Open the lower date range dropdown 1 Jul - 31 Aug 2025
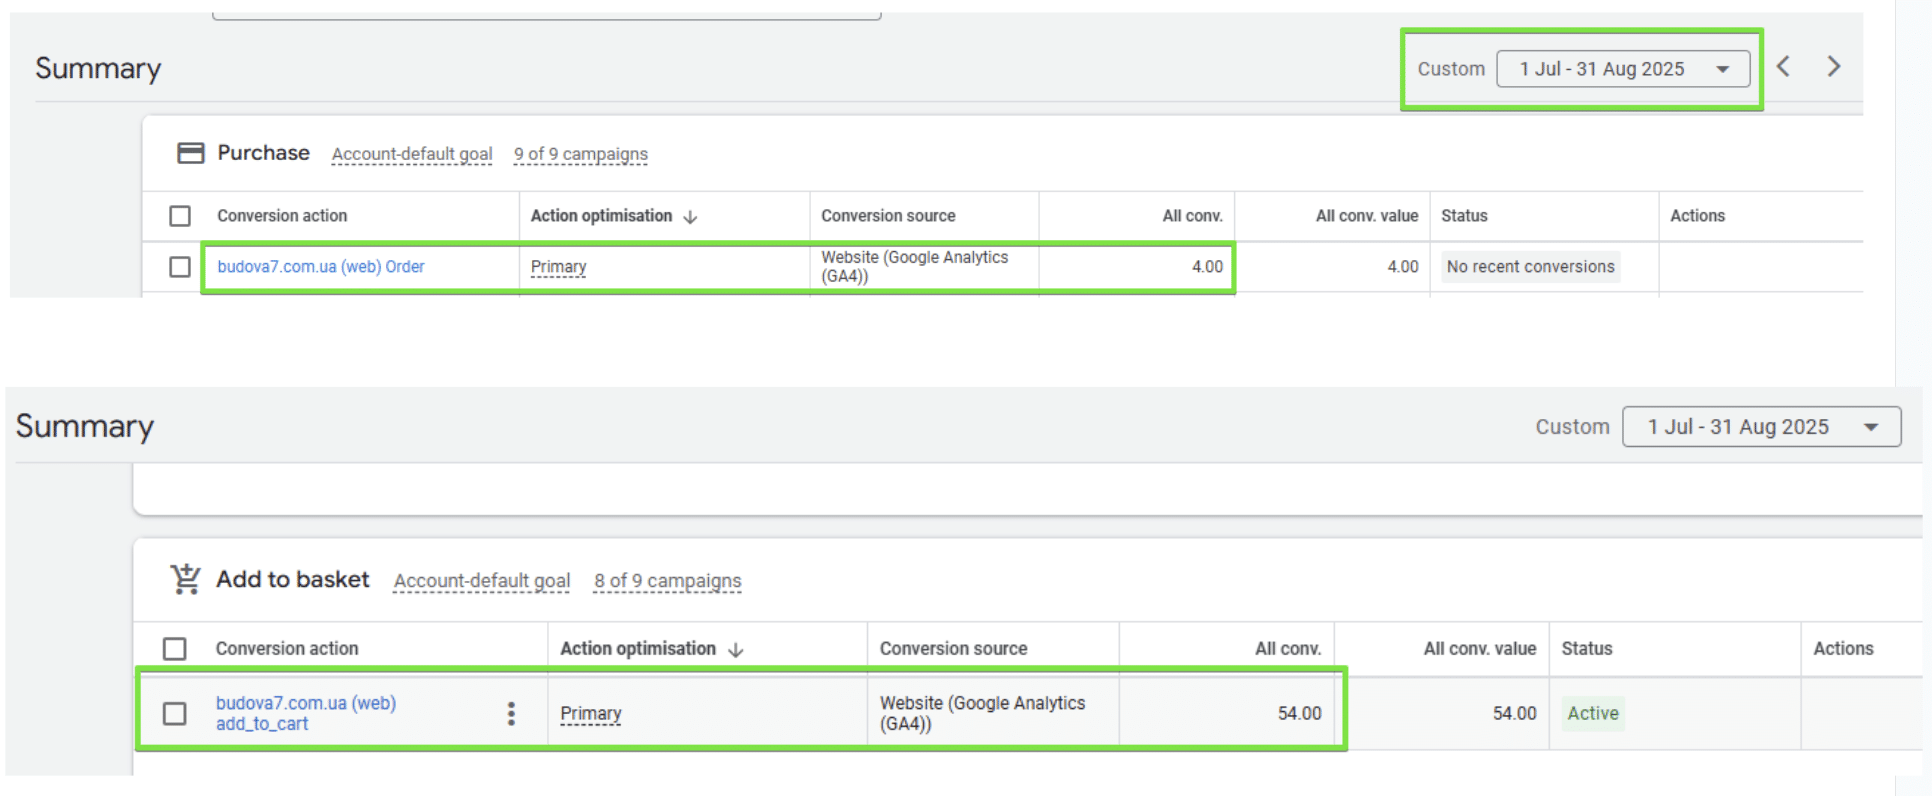Viewport: 1932px width, 796px height. [1761, 427]
